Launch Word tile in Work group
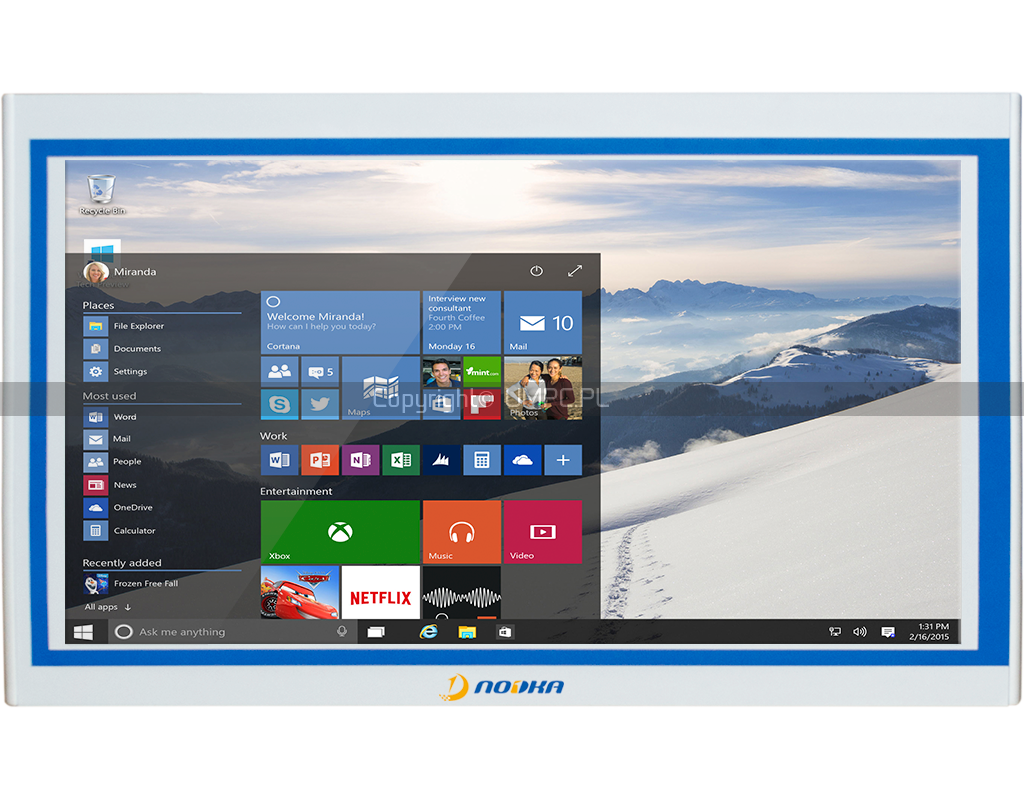1024x800 pixels. tap(280, 460)
